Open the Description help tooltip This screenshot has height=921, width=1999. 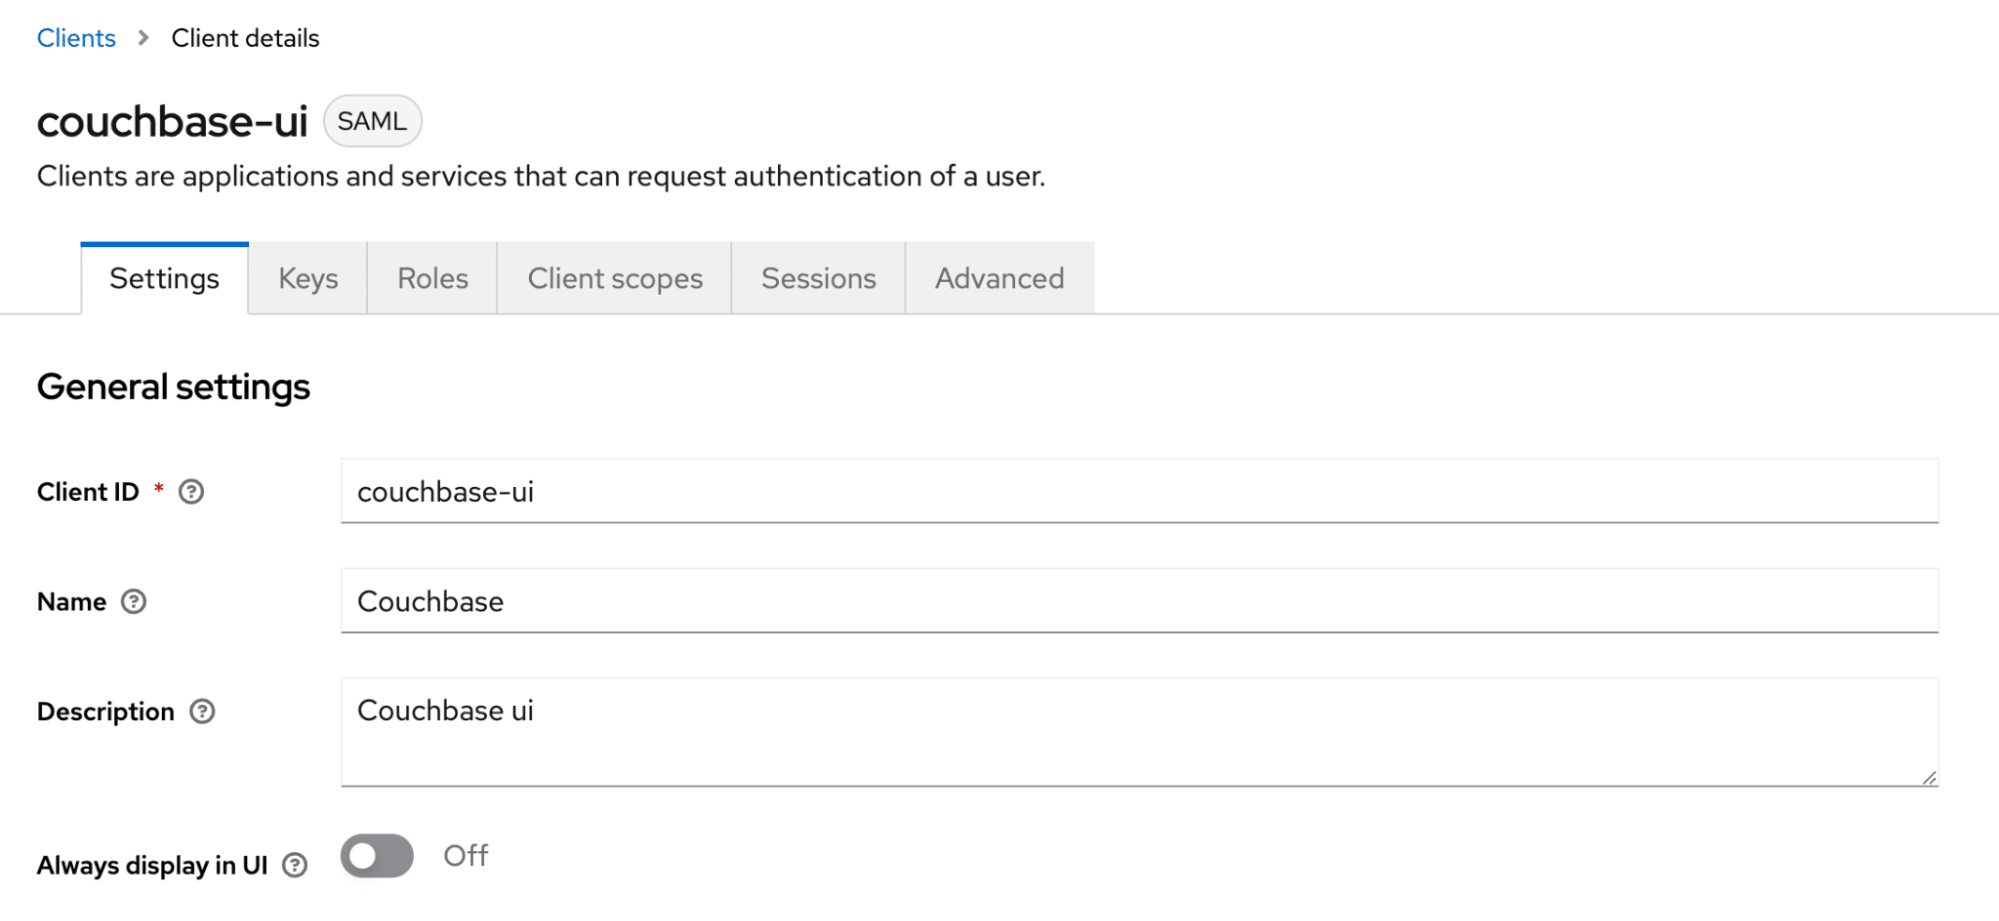(202, 711)
